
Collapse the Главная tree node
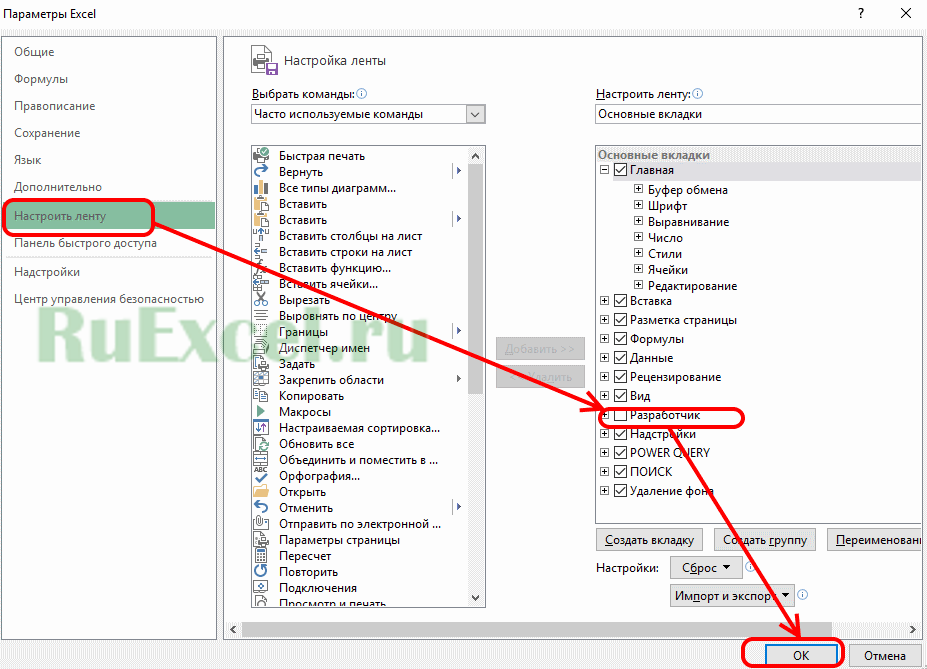coord(604,170)
